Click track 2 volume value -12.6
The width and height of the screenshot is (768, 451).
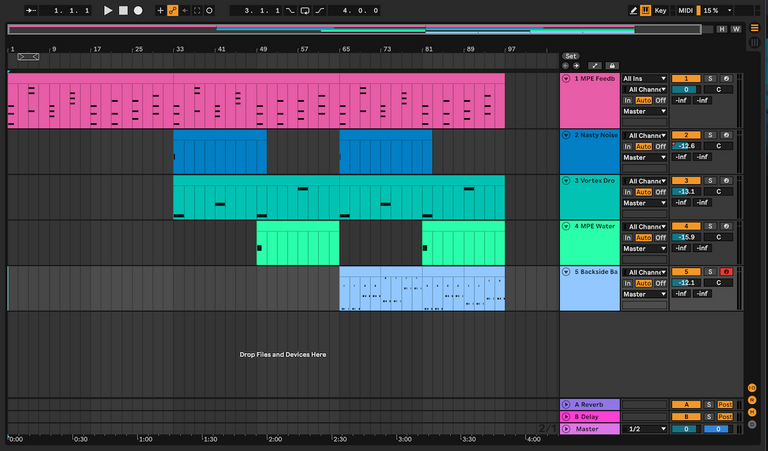tap(686, 146)
